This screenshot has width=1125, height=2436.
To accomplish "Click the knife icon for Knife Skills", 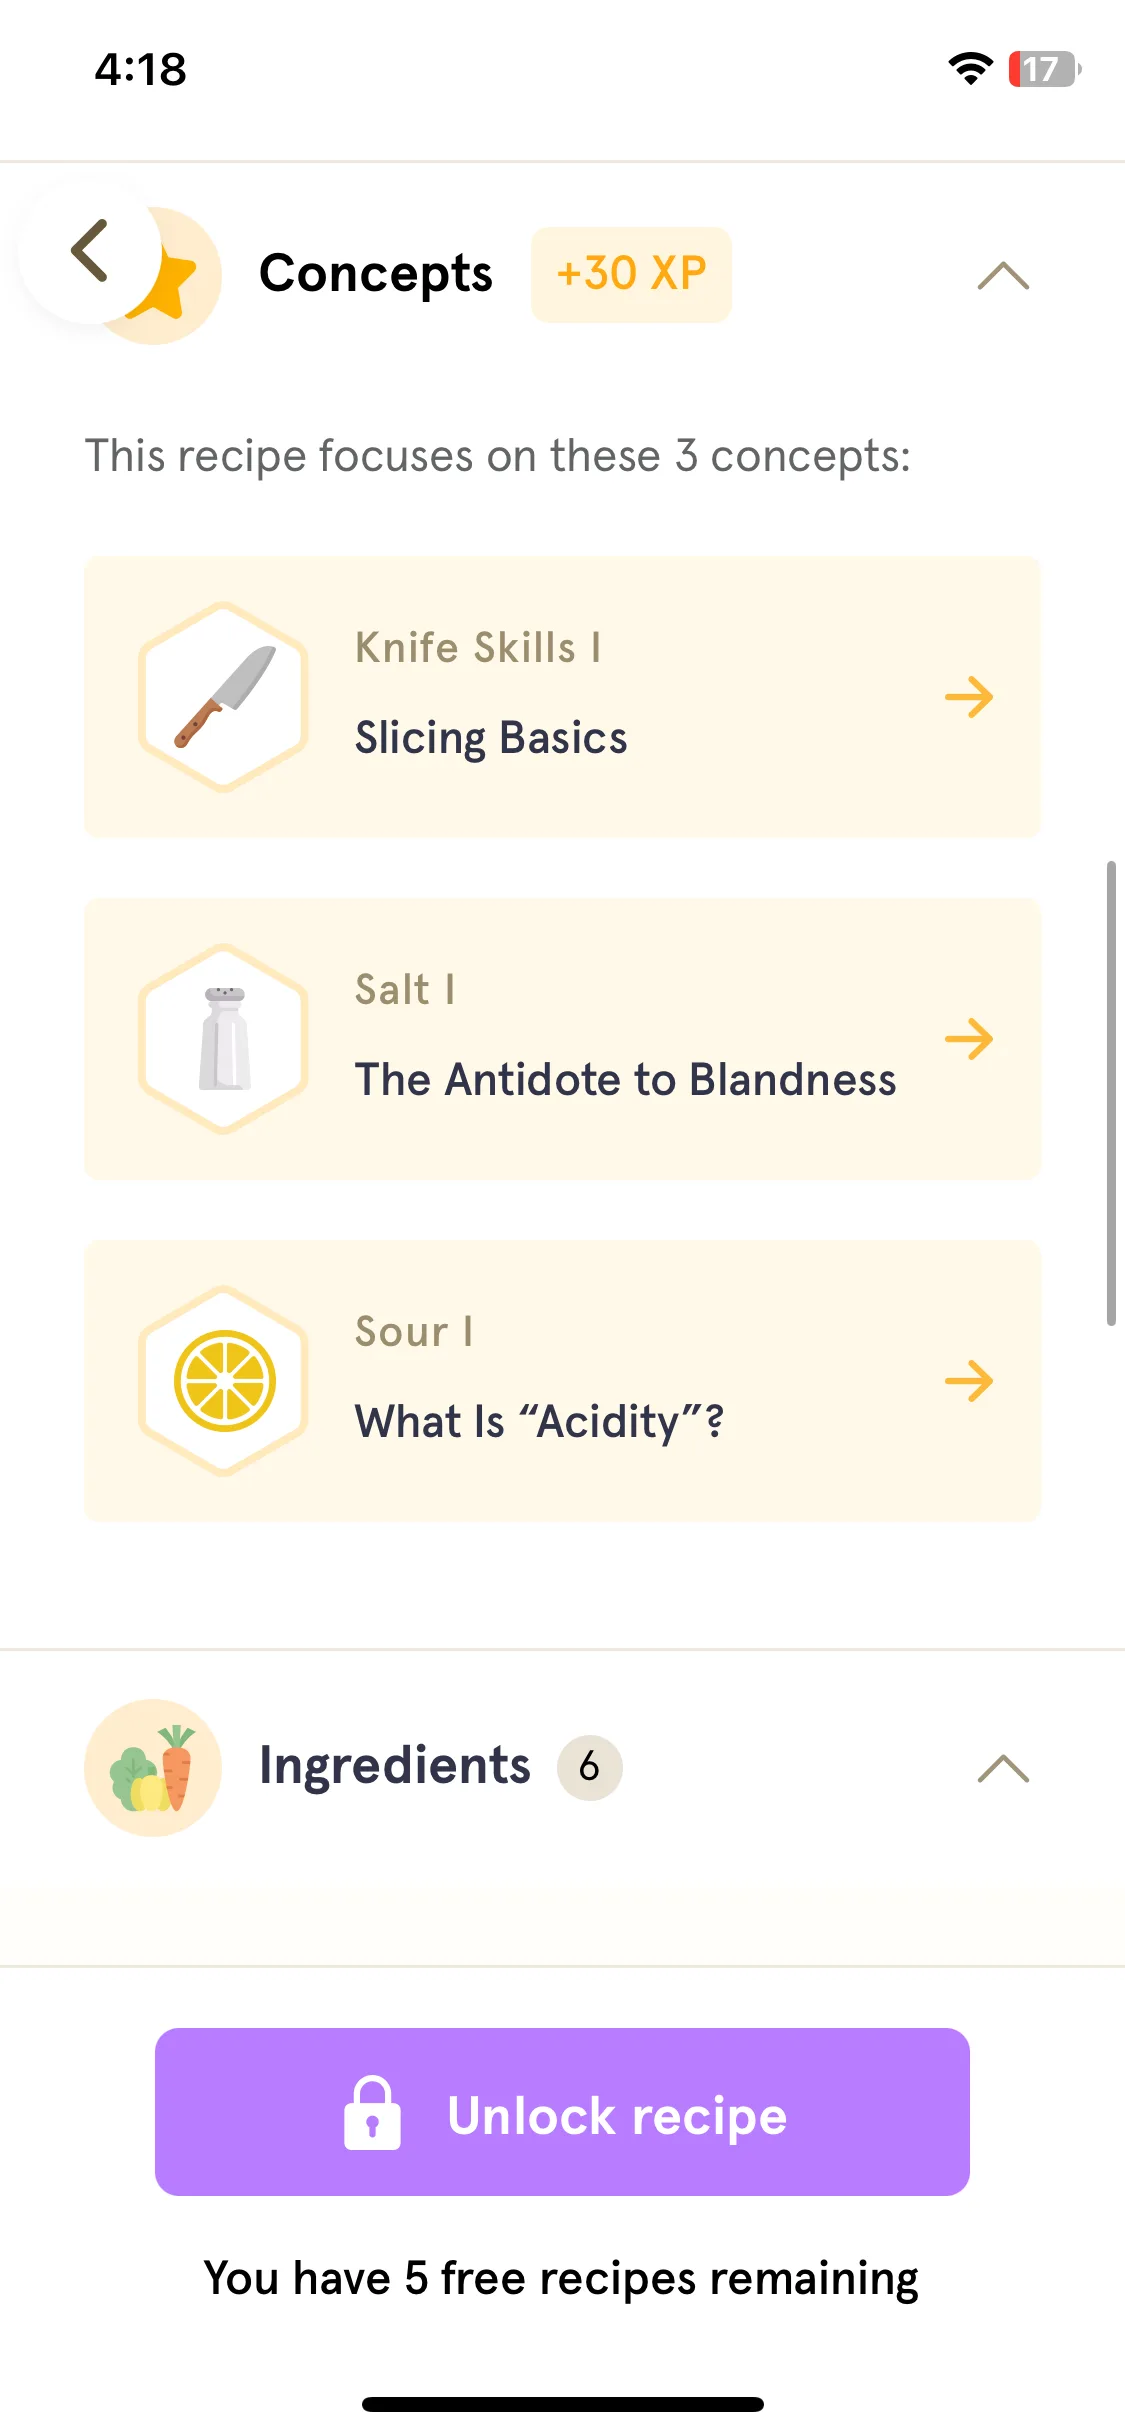I will click(224, 697).
